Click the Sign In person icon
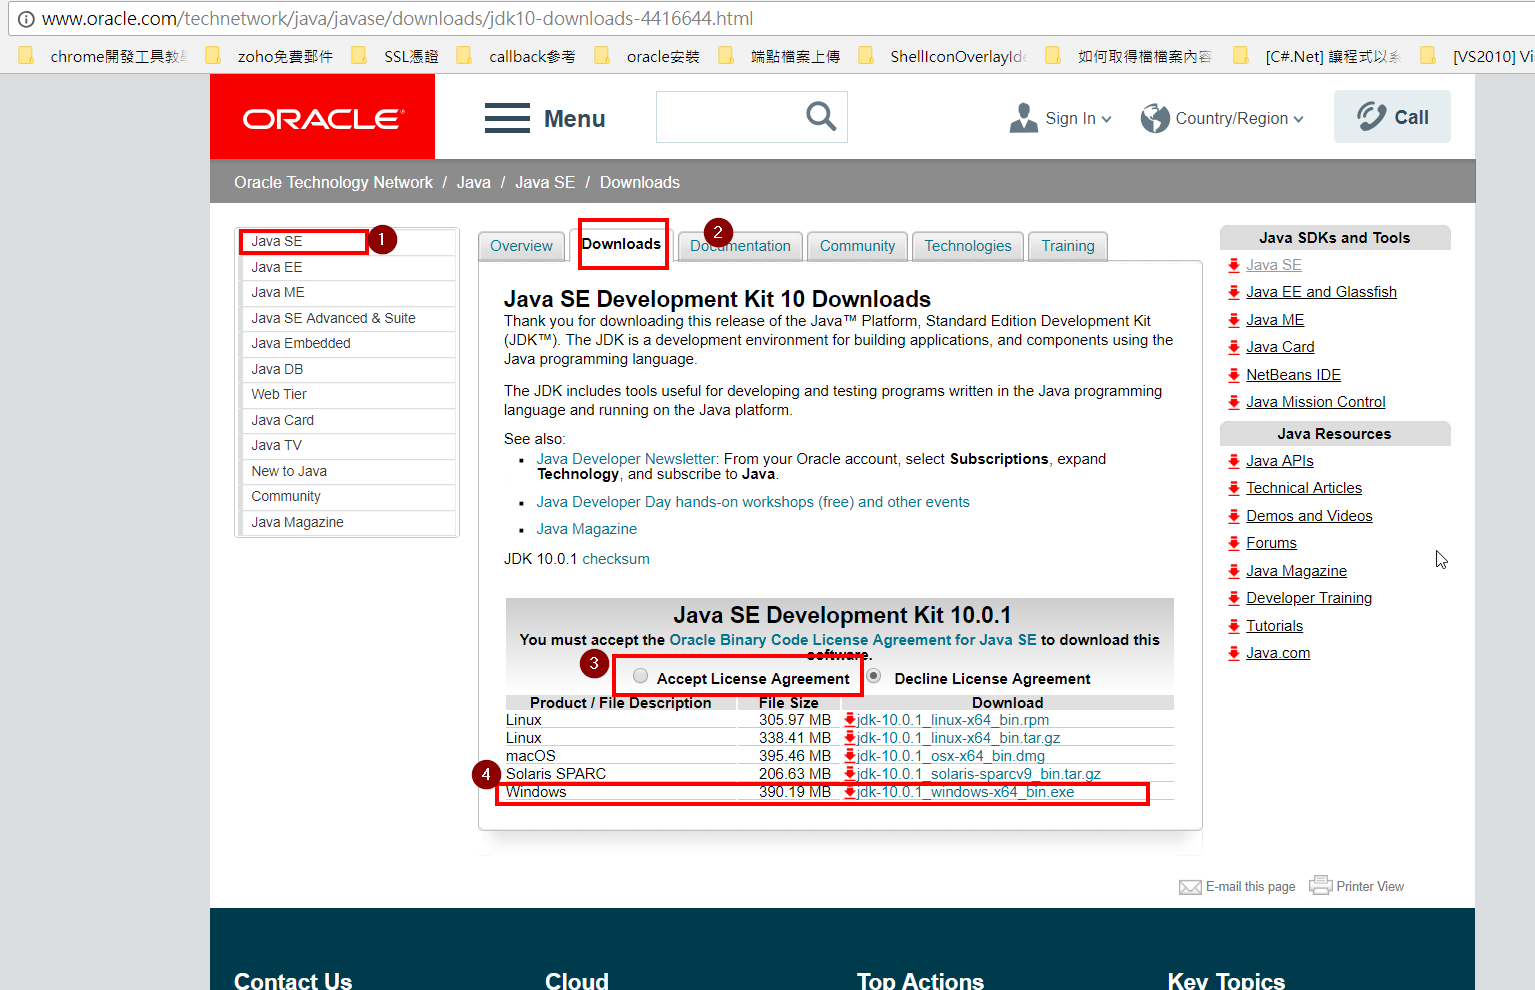1535x990 pixels. 1024,118
